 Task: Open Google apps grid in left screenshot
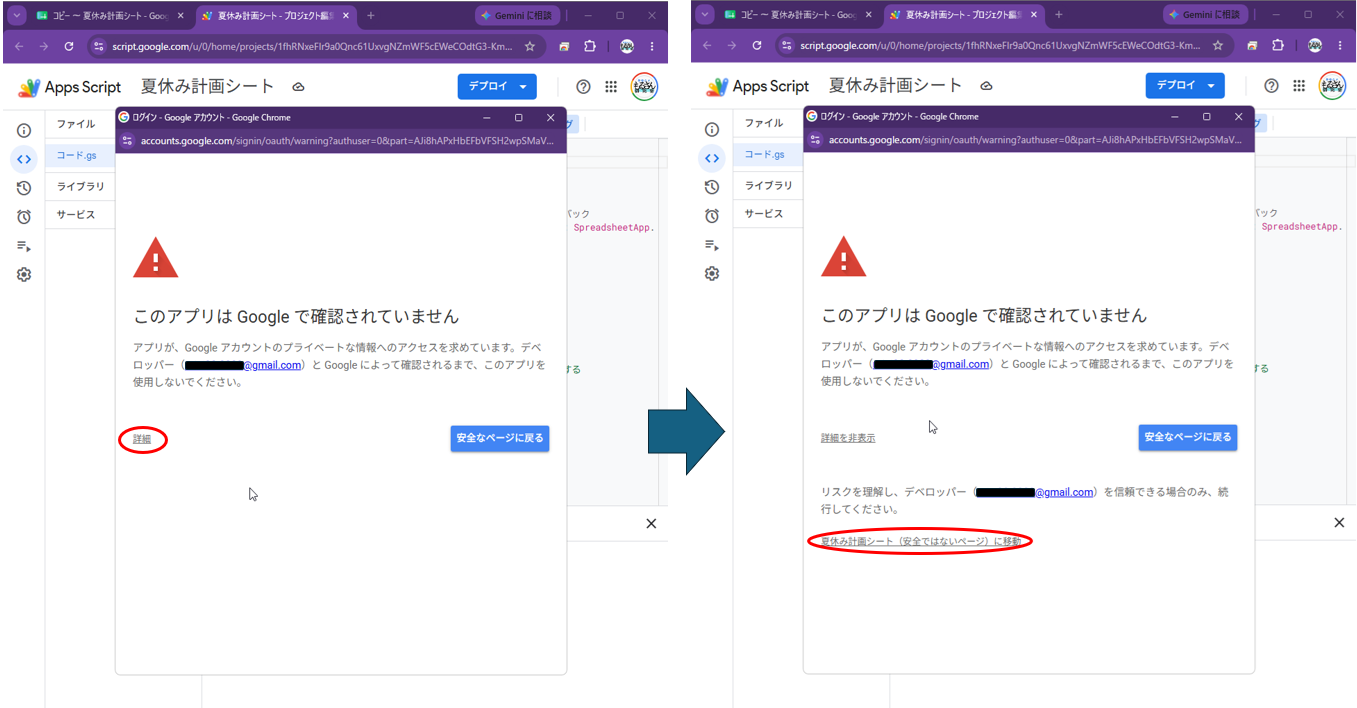pyautogui.click(x=612, y=87)
